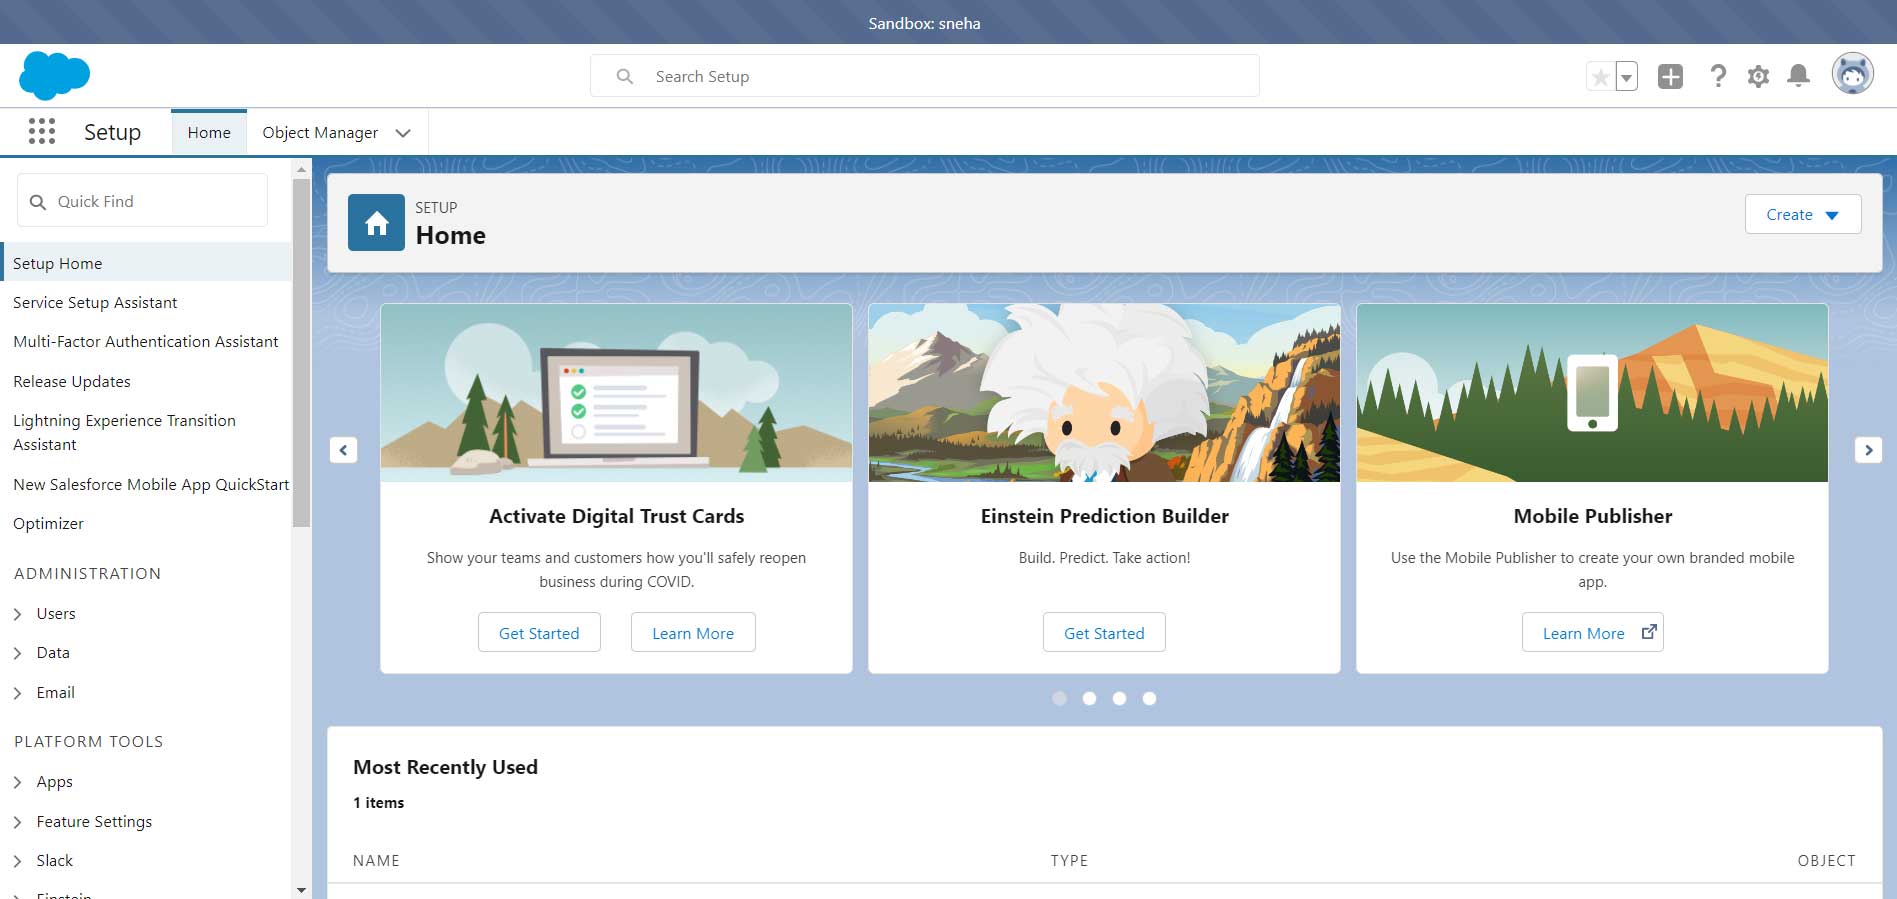This screenshot has height=899, width=1897.
Task: Add page to favorites star icon
Action: point(1600,77)
